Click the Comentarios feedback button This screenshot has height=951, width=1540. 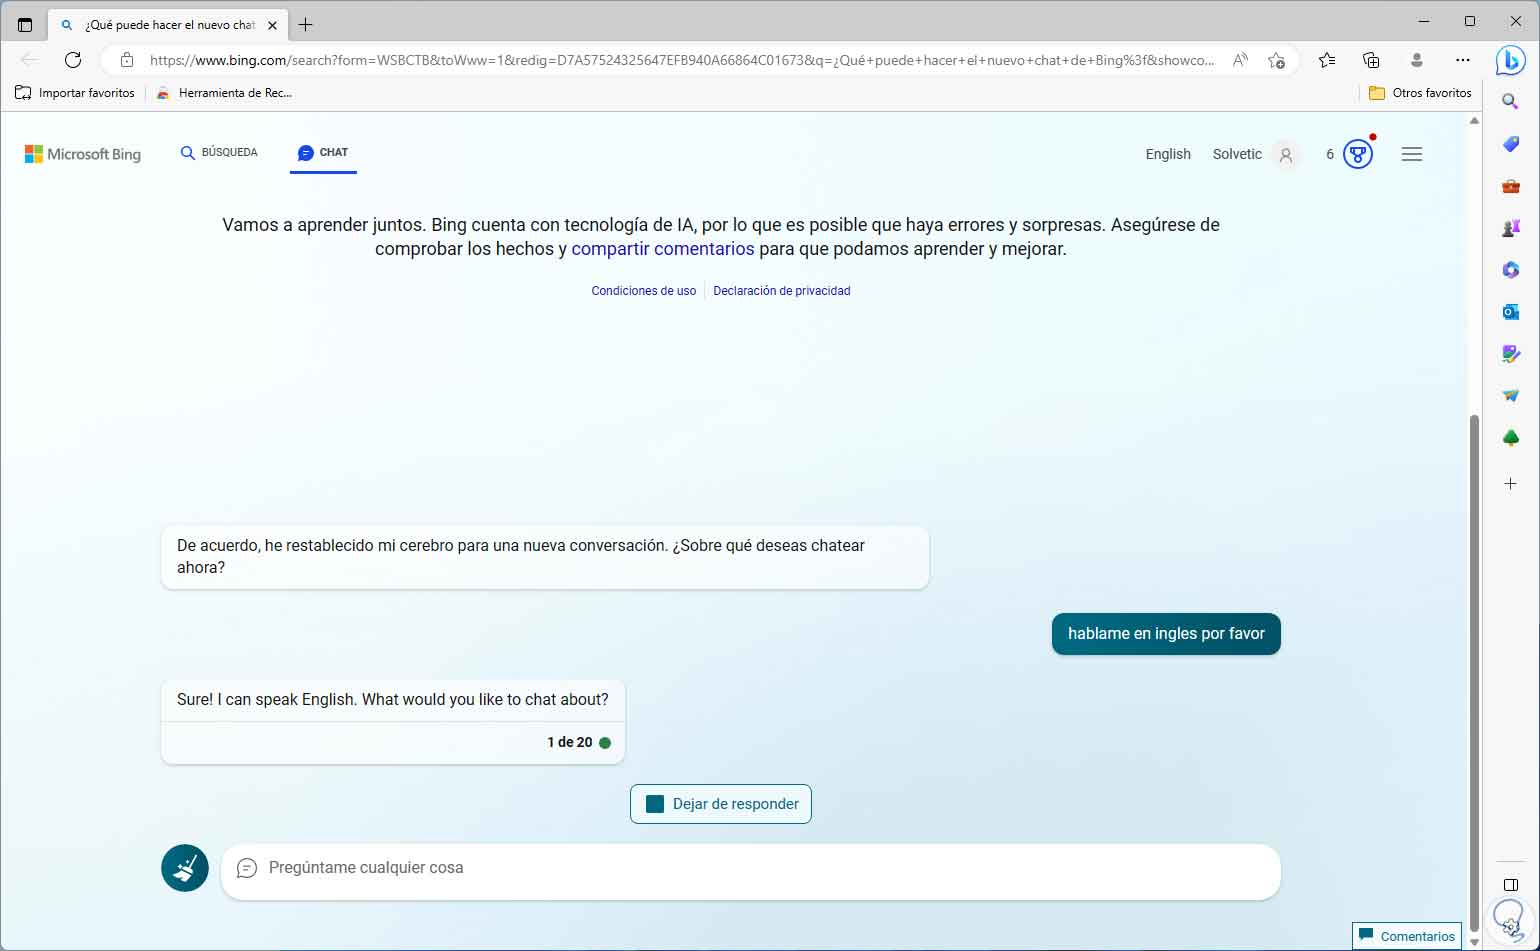[x=1406, y=936]
